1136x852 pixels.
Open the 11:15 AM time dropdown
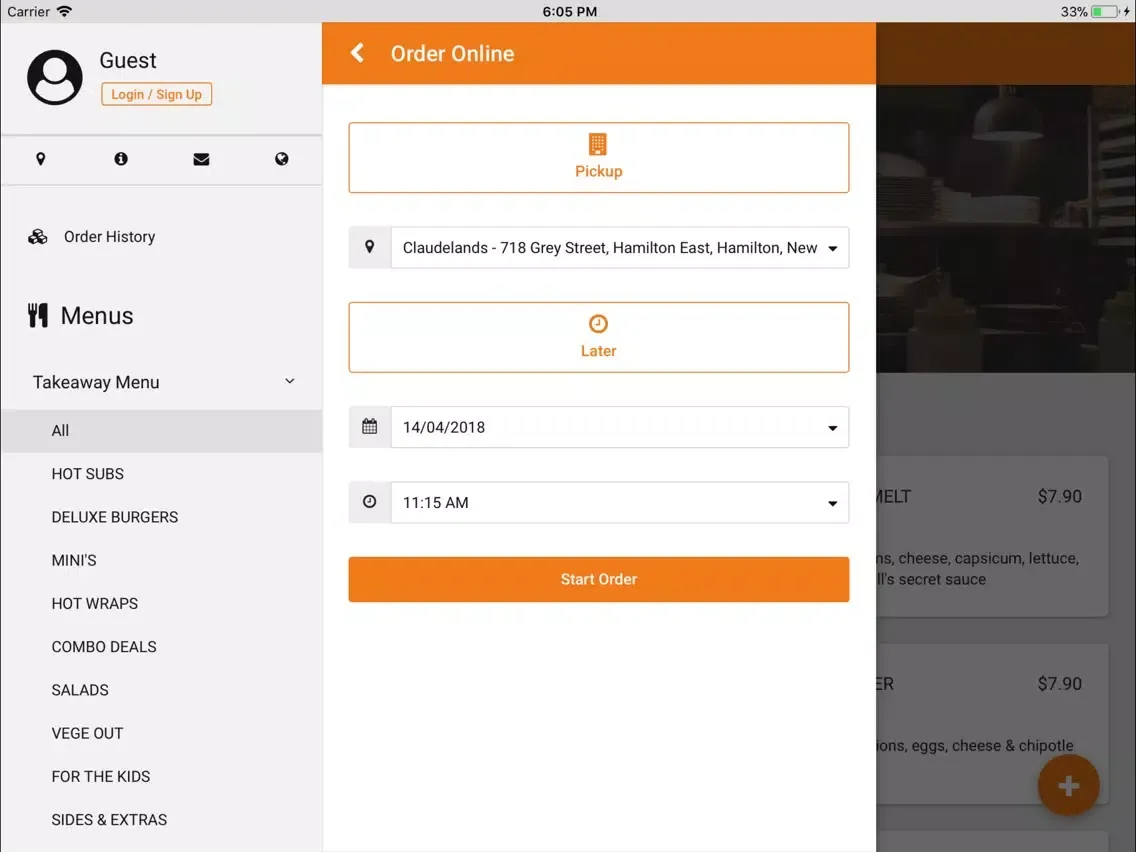[619, 503]
